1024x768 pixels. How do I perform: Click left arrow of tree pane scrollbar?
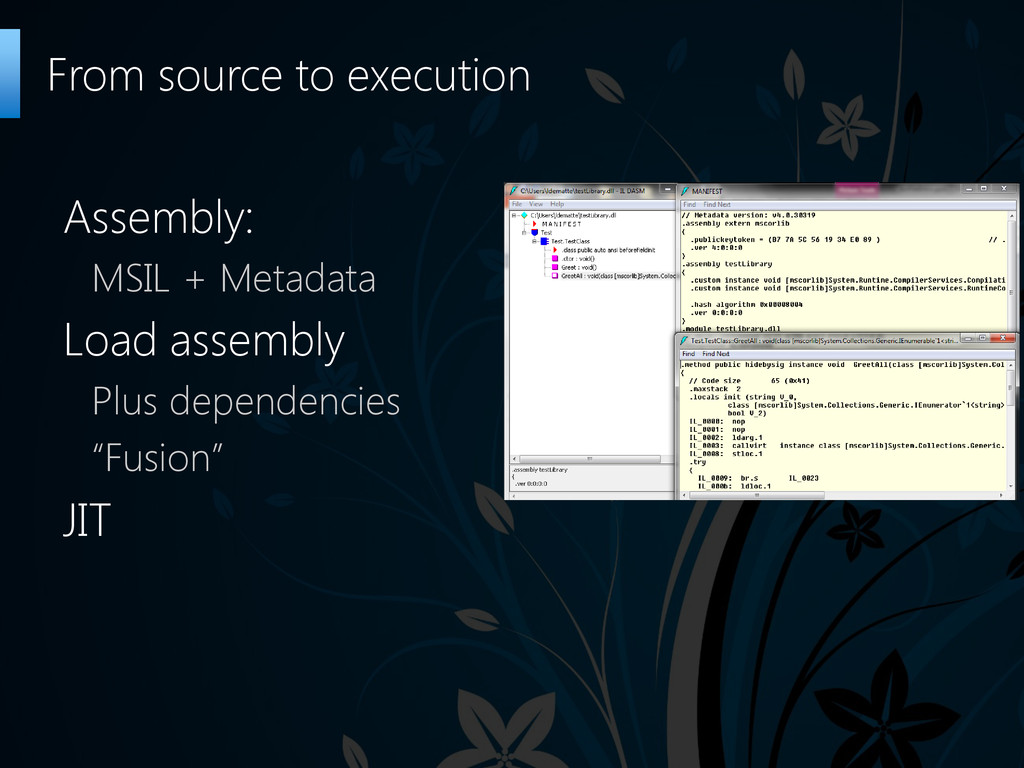[x=515, y=459]
